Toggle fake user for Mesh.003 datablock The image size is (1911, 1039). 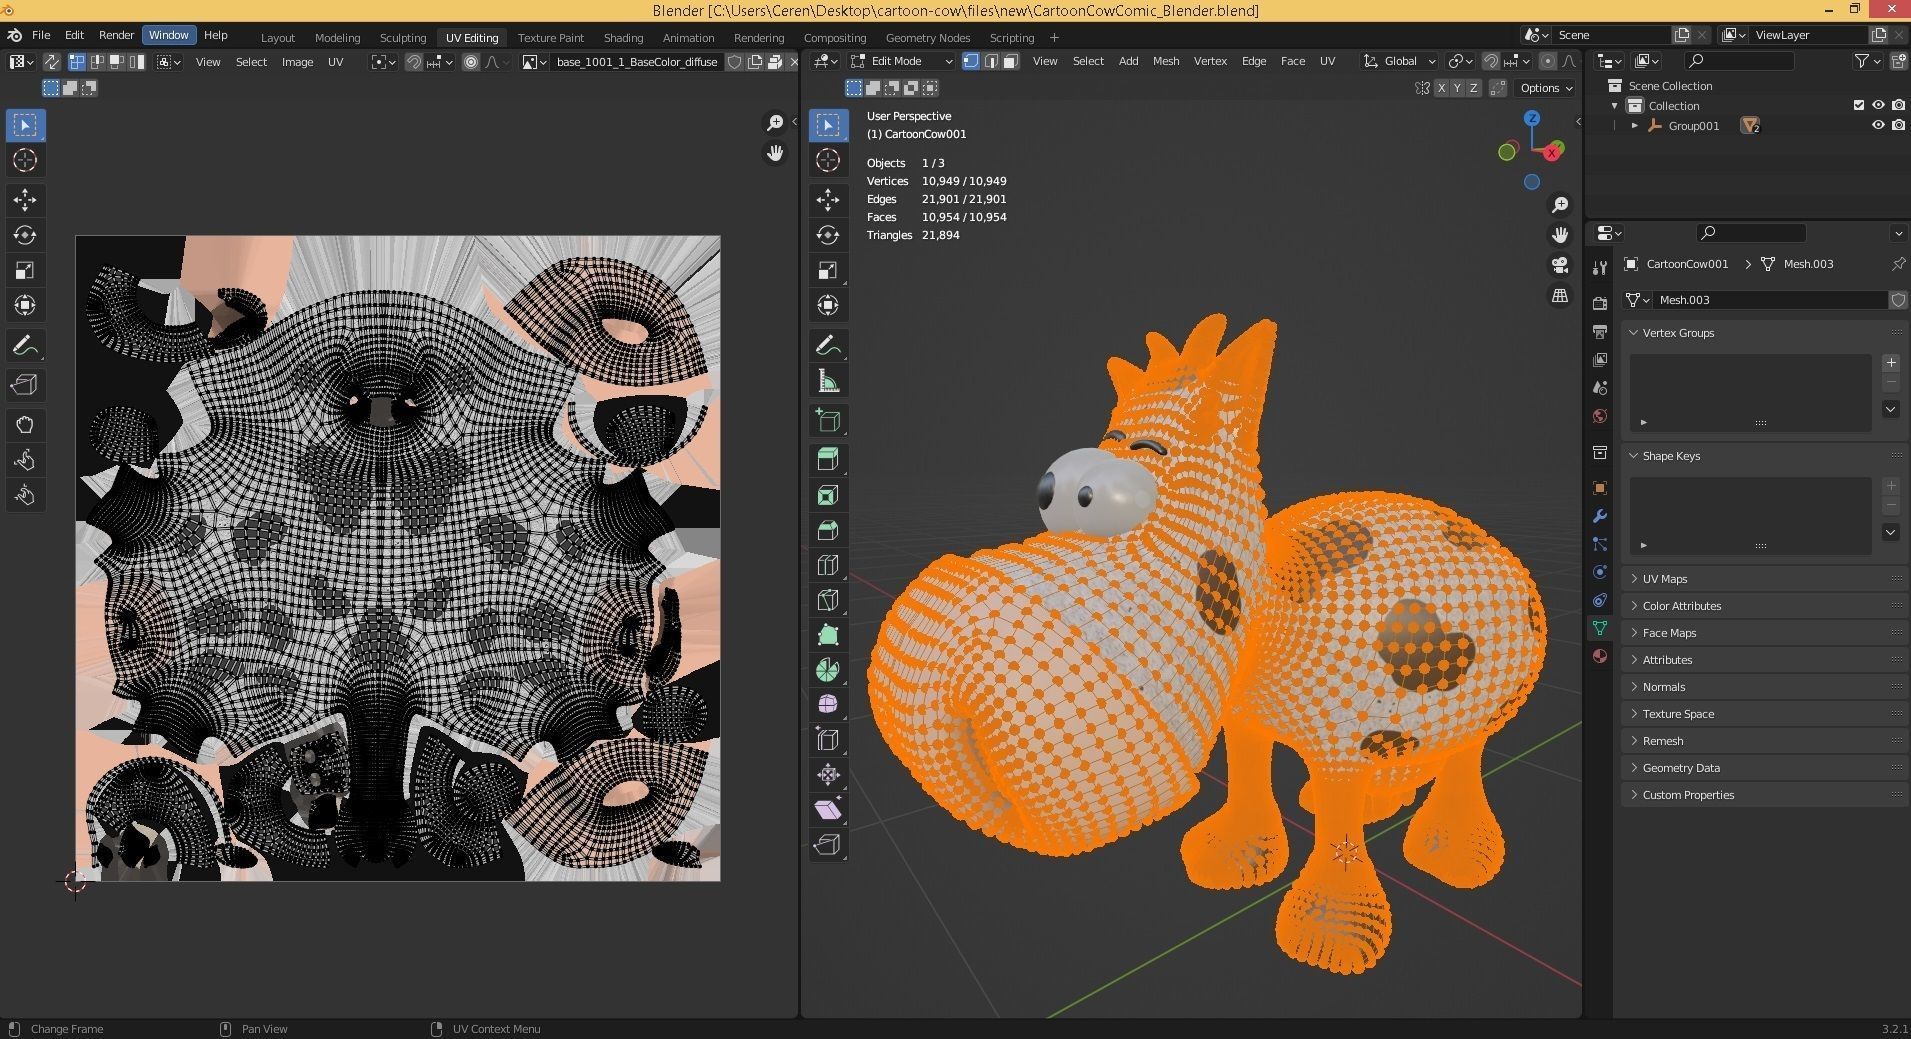pos(1898,300)
